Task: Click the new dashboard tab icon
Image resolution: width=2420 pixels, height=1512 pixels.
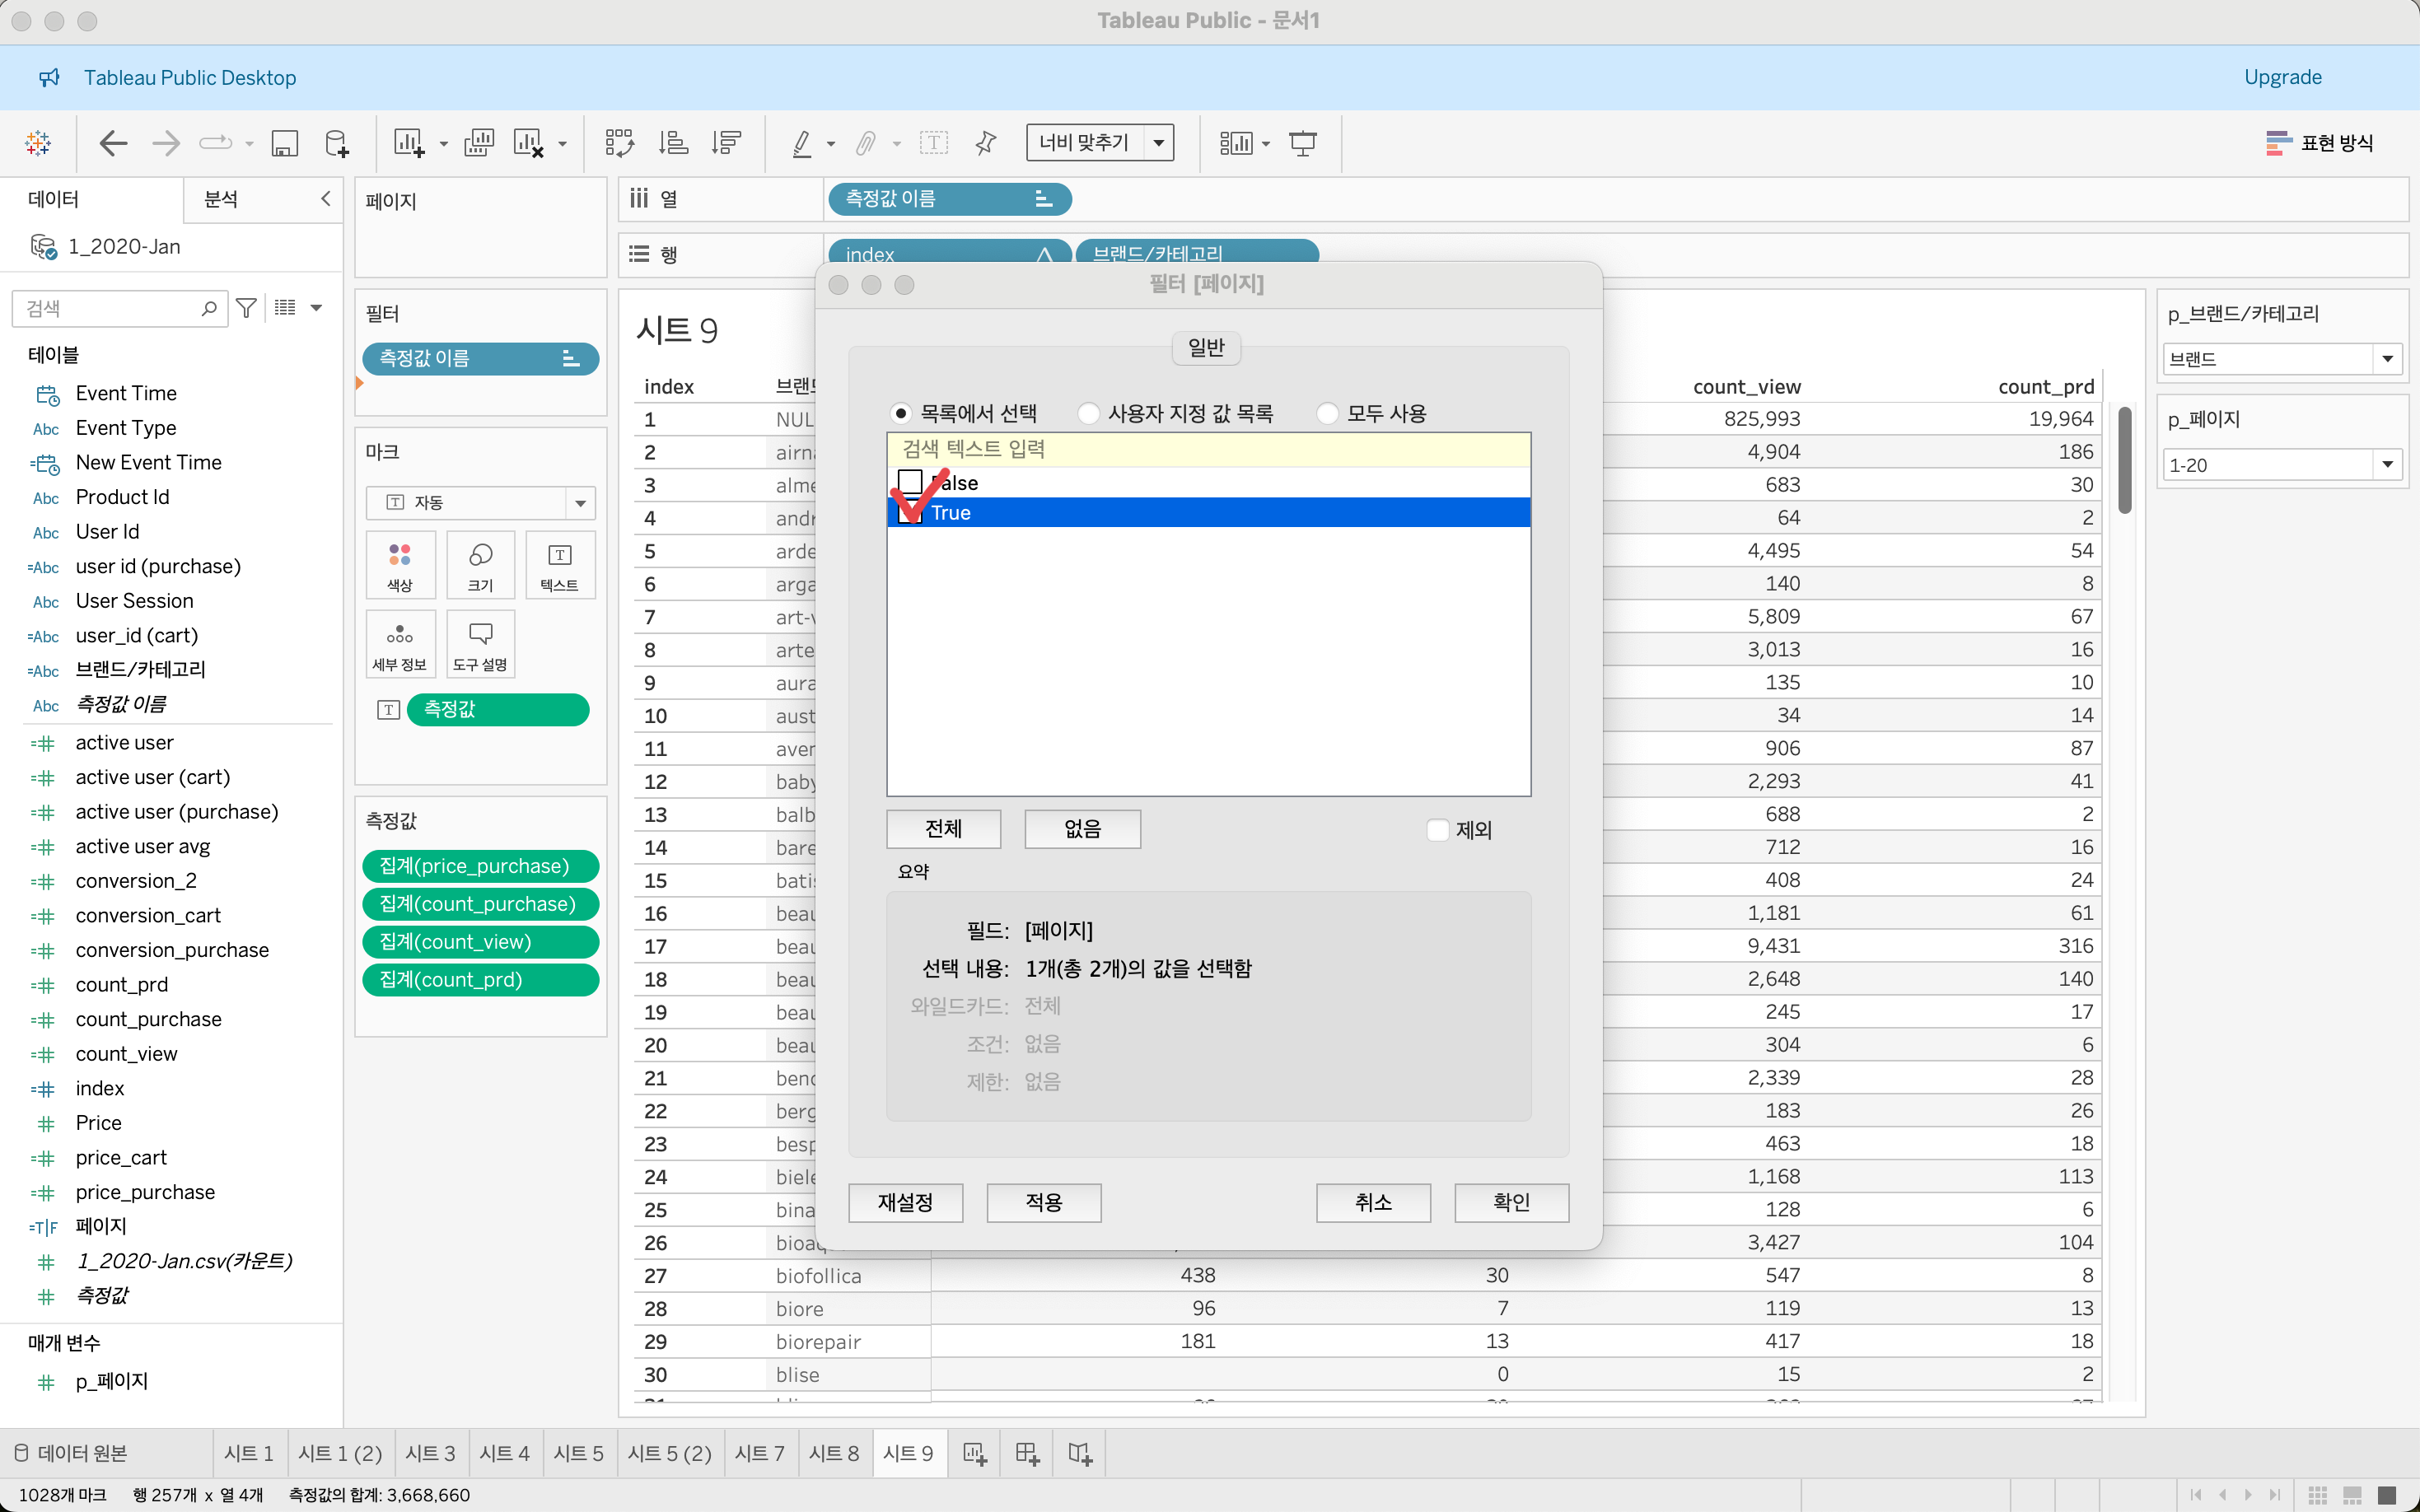Action: pyautogui.click(x=1027, y=1453)
